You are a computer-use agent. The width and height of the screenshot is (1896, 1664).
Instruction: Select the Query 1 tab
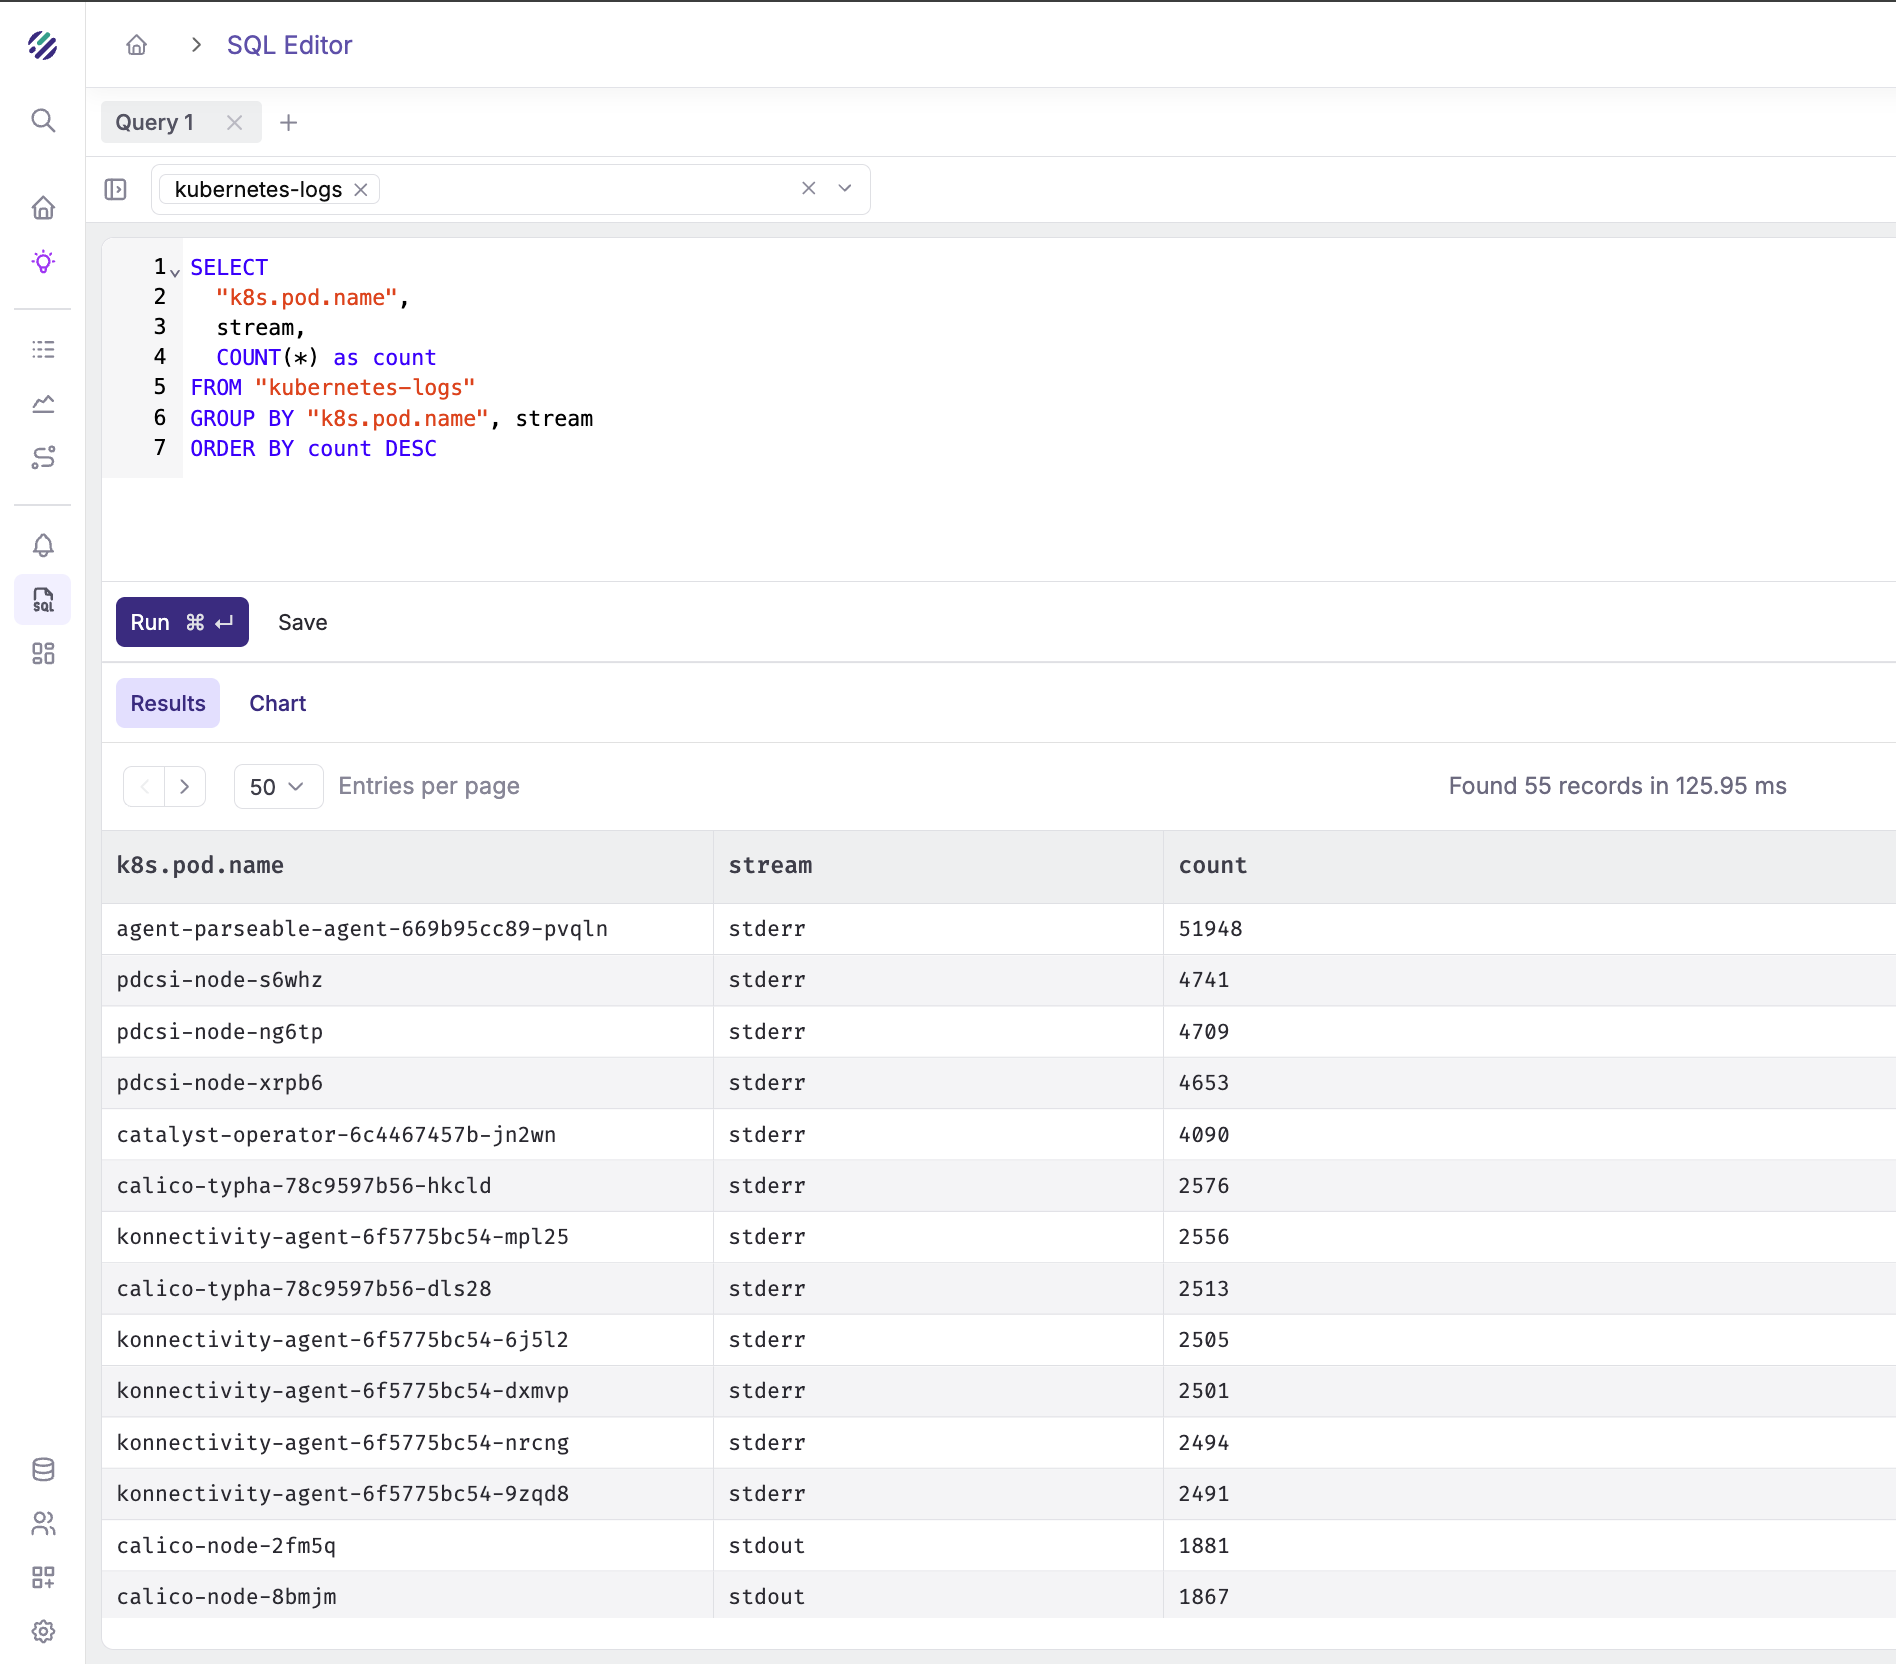point(155,122)
